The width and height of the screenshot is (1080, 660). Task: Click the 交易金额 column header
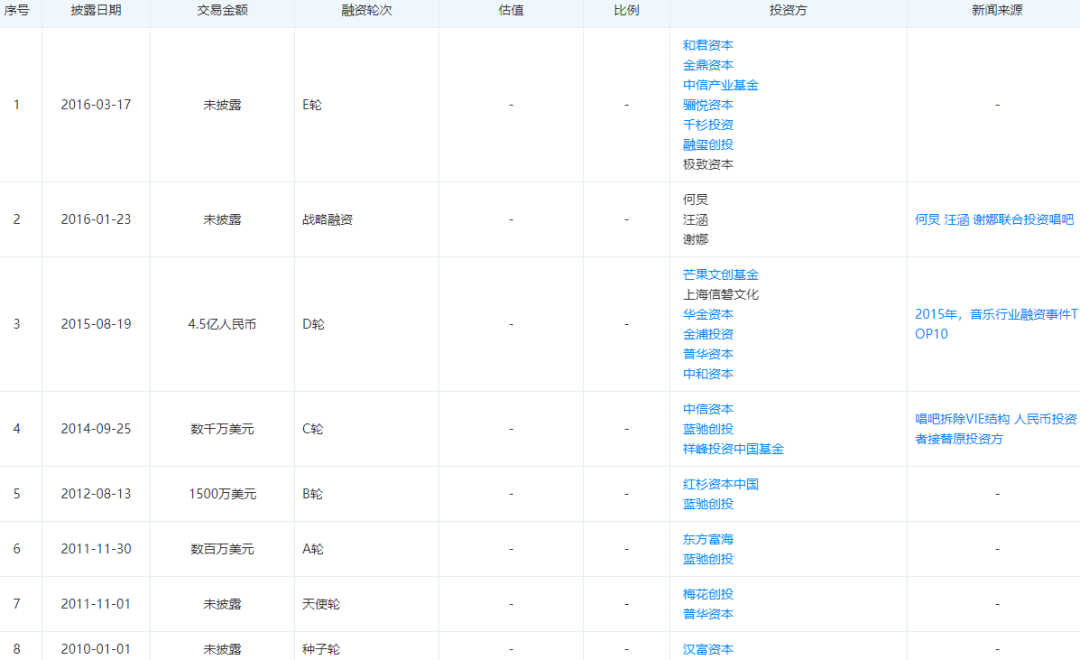[x=222, y=10]
